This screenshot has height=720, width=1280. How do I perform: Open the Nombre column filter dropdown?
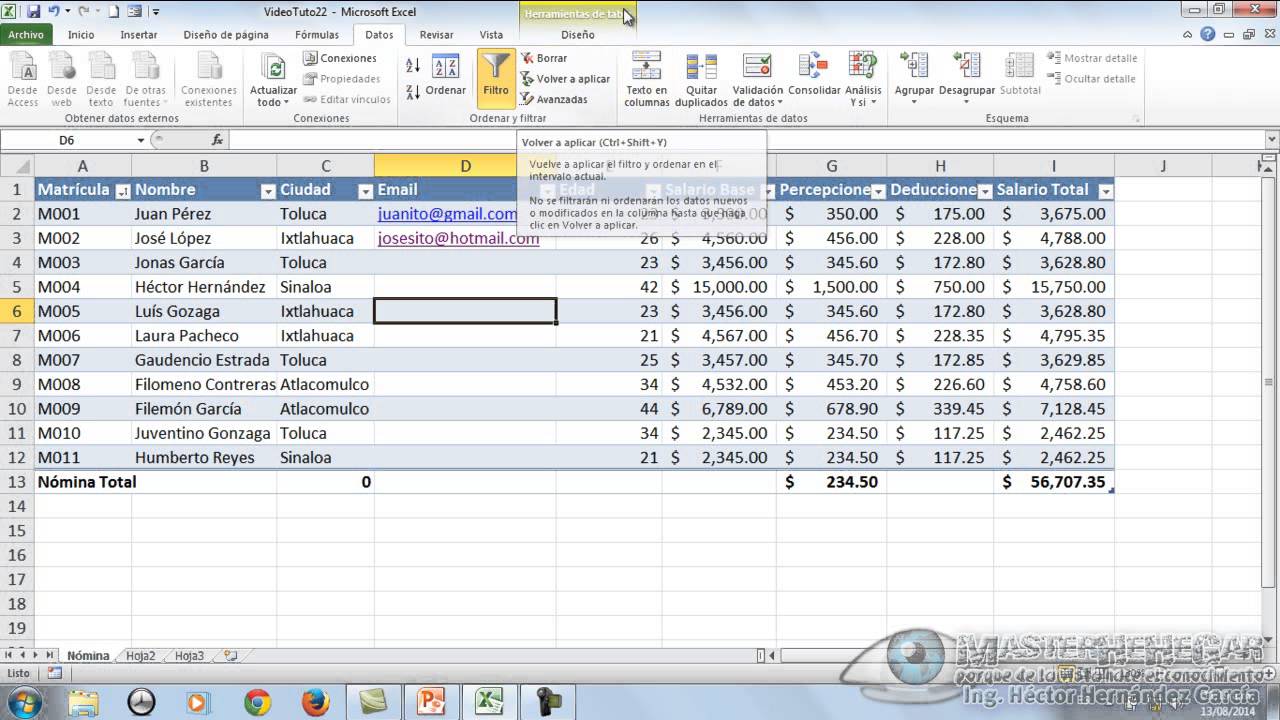tap(267, 191)
